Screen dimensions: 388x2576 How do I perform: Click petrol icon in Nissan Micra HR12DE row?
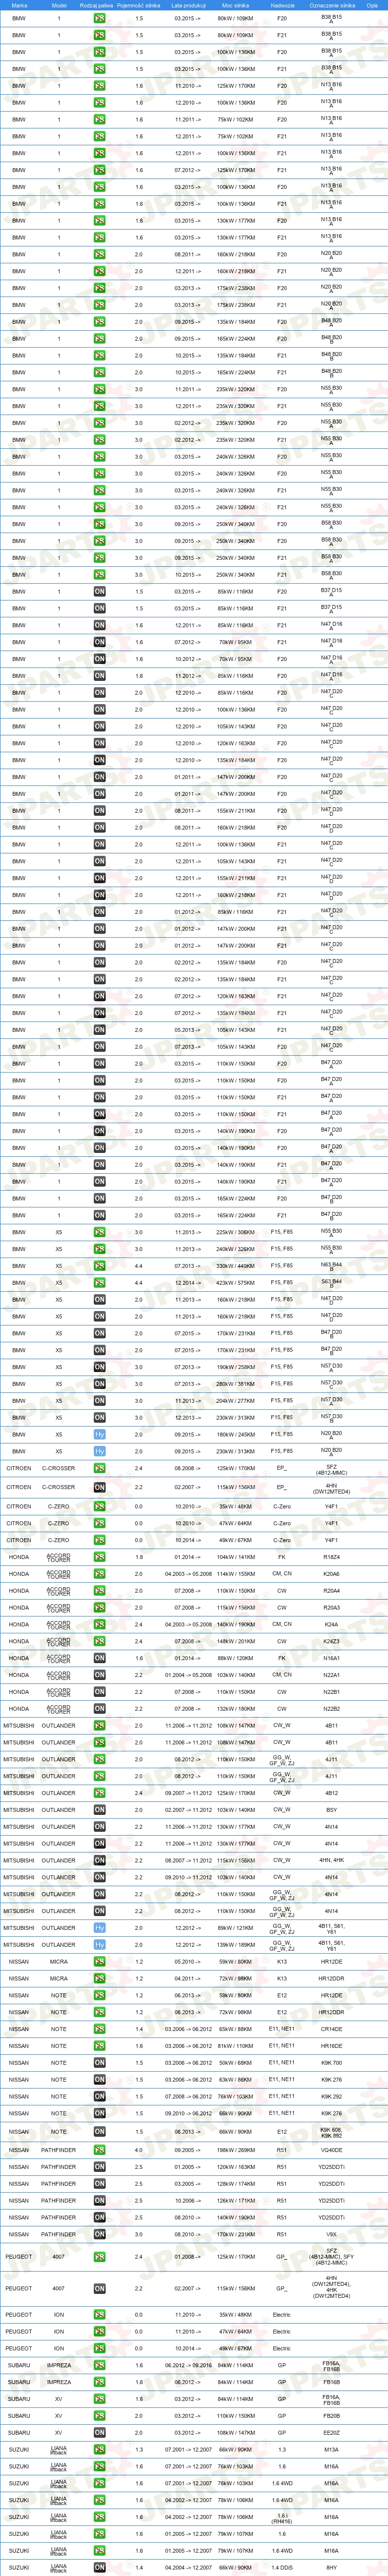[99, 1962]
